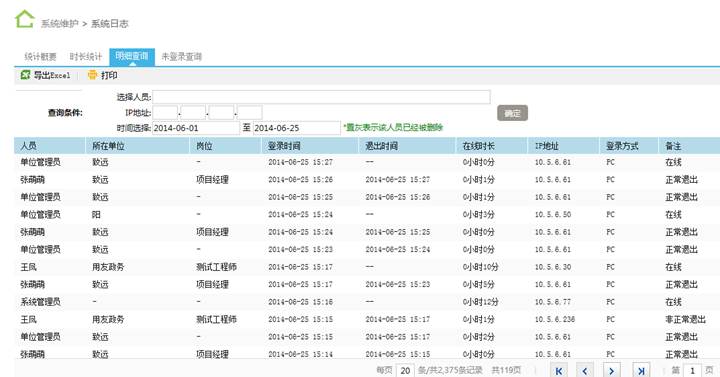This screenshot has width=720, height=377.
Task: Click duration cell 0小时3分
Action: pyautogui.click(x=478, y=215)
